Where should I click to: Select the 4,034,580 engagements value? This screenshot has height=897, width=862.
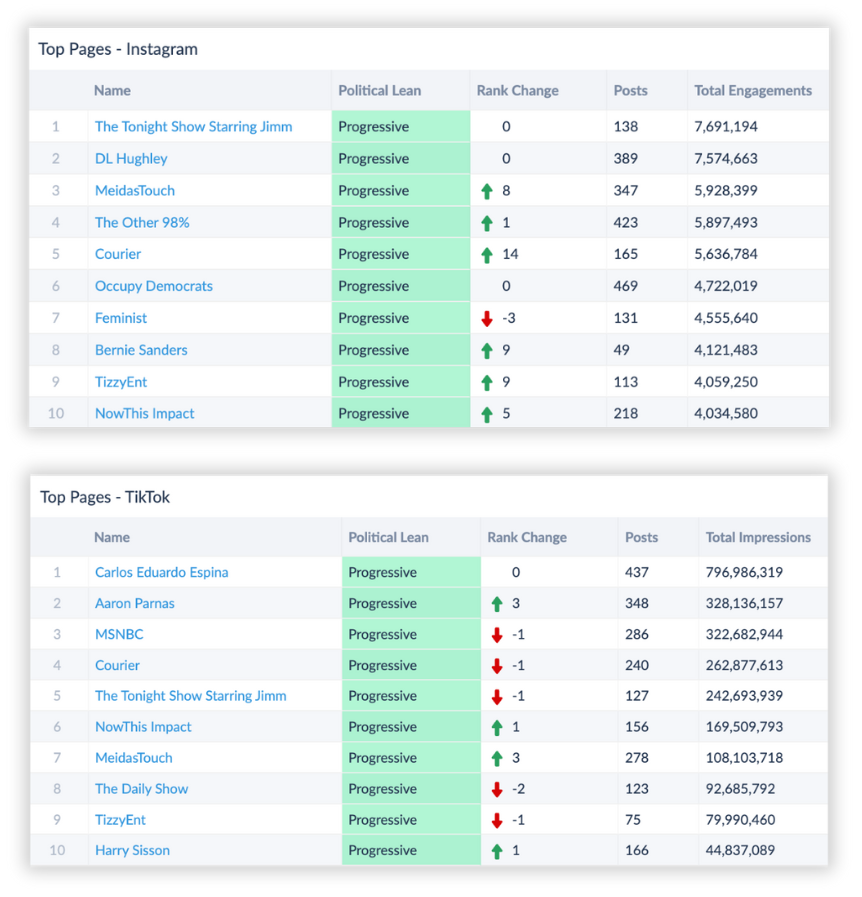click(x=726, y=414)
